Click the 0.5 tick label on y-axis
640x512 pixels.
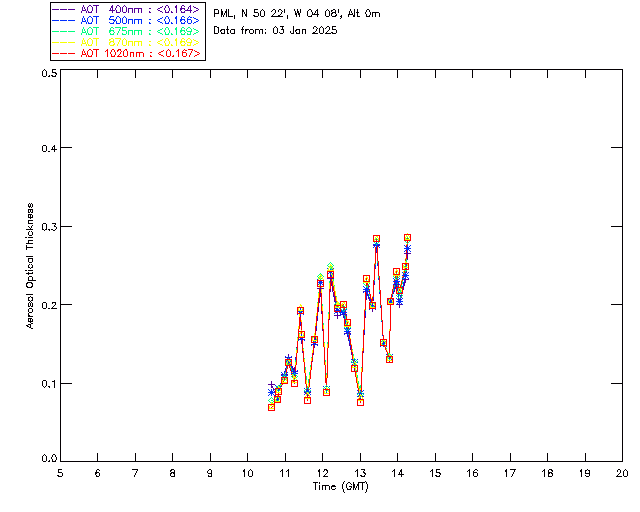[x=48, y=74]
